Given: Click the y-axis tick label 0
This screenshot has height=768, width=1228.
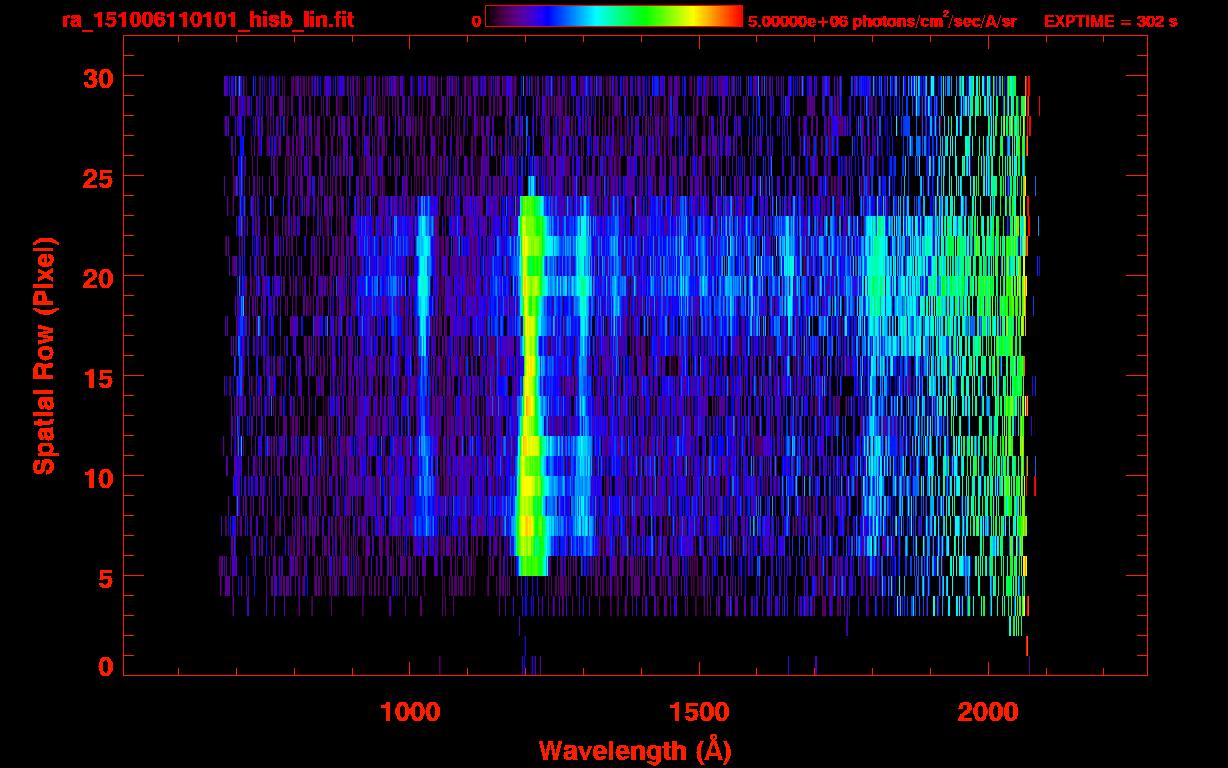Looking at the screenshot, I should 105,666.
